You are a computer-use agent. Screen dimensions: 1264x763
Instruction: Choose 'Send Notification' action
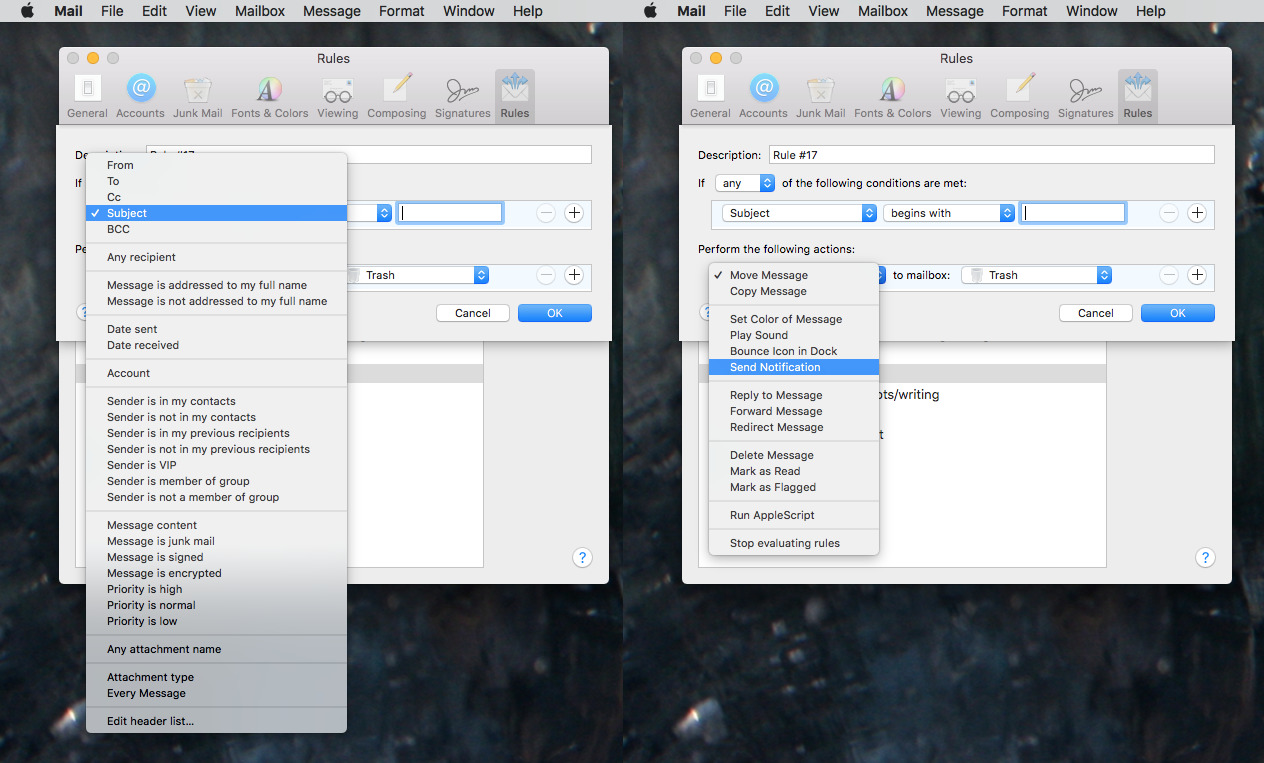pos(793,367)
